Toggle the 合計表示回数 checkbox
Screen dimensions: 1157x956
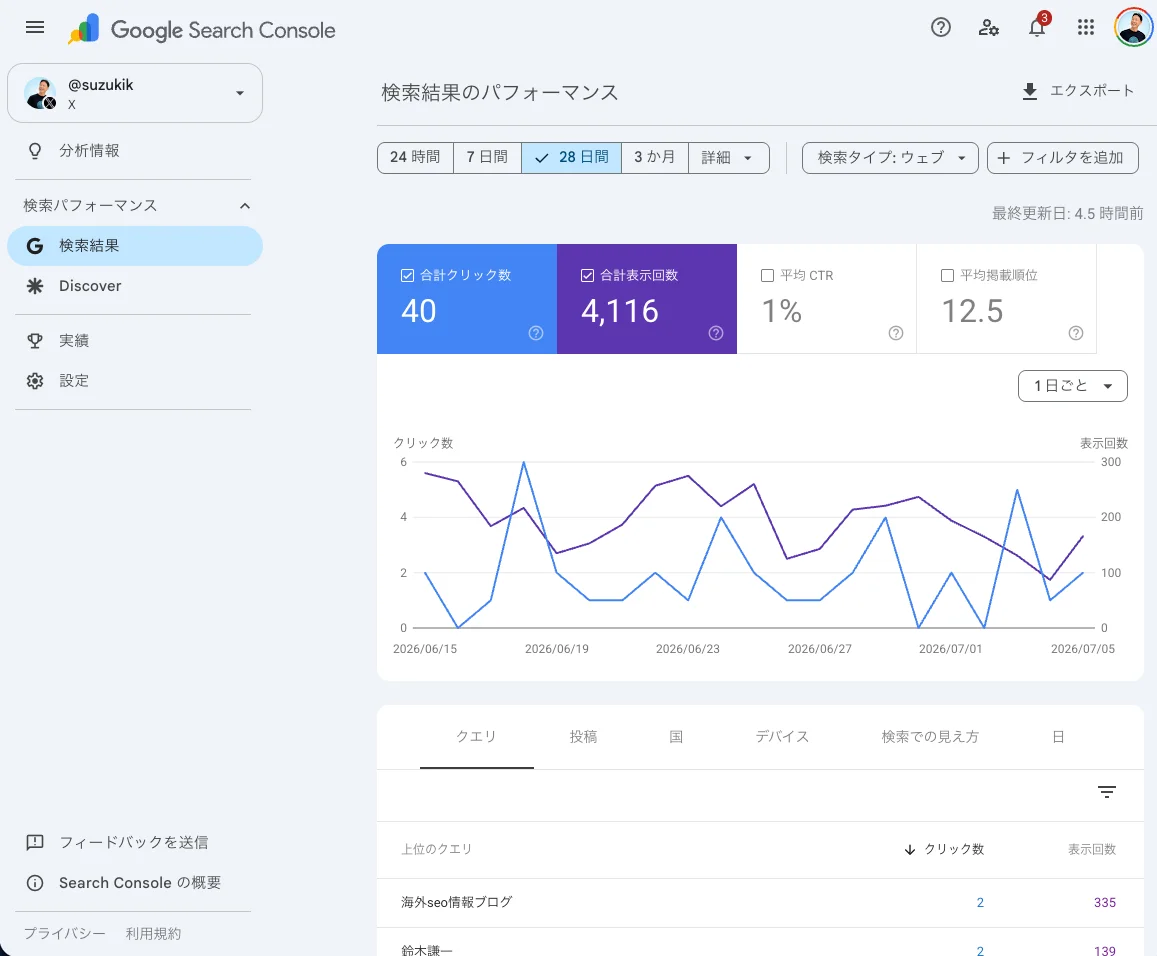point(587,276)
